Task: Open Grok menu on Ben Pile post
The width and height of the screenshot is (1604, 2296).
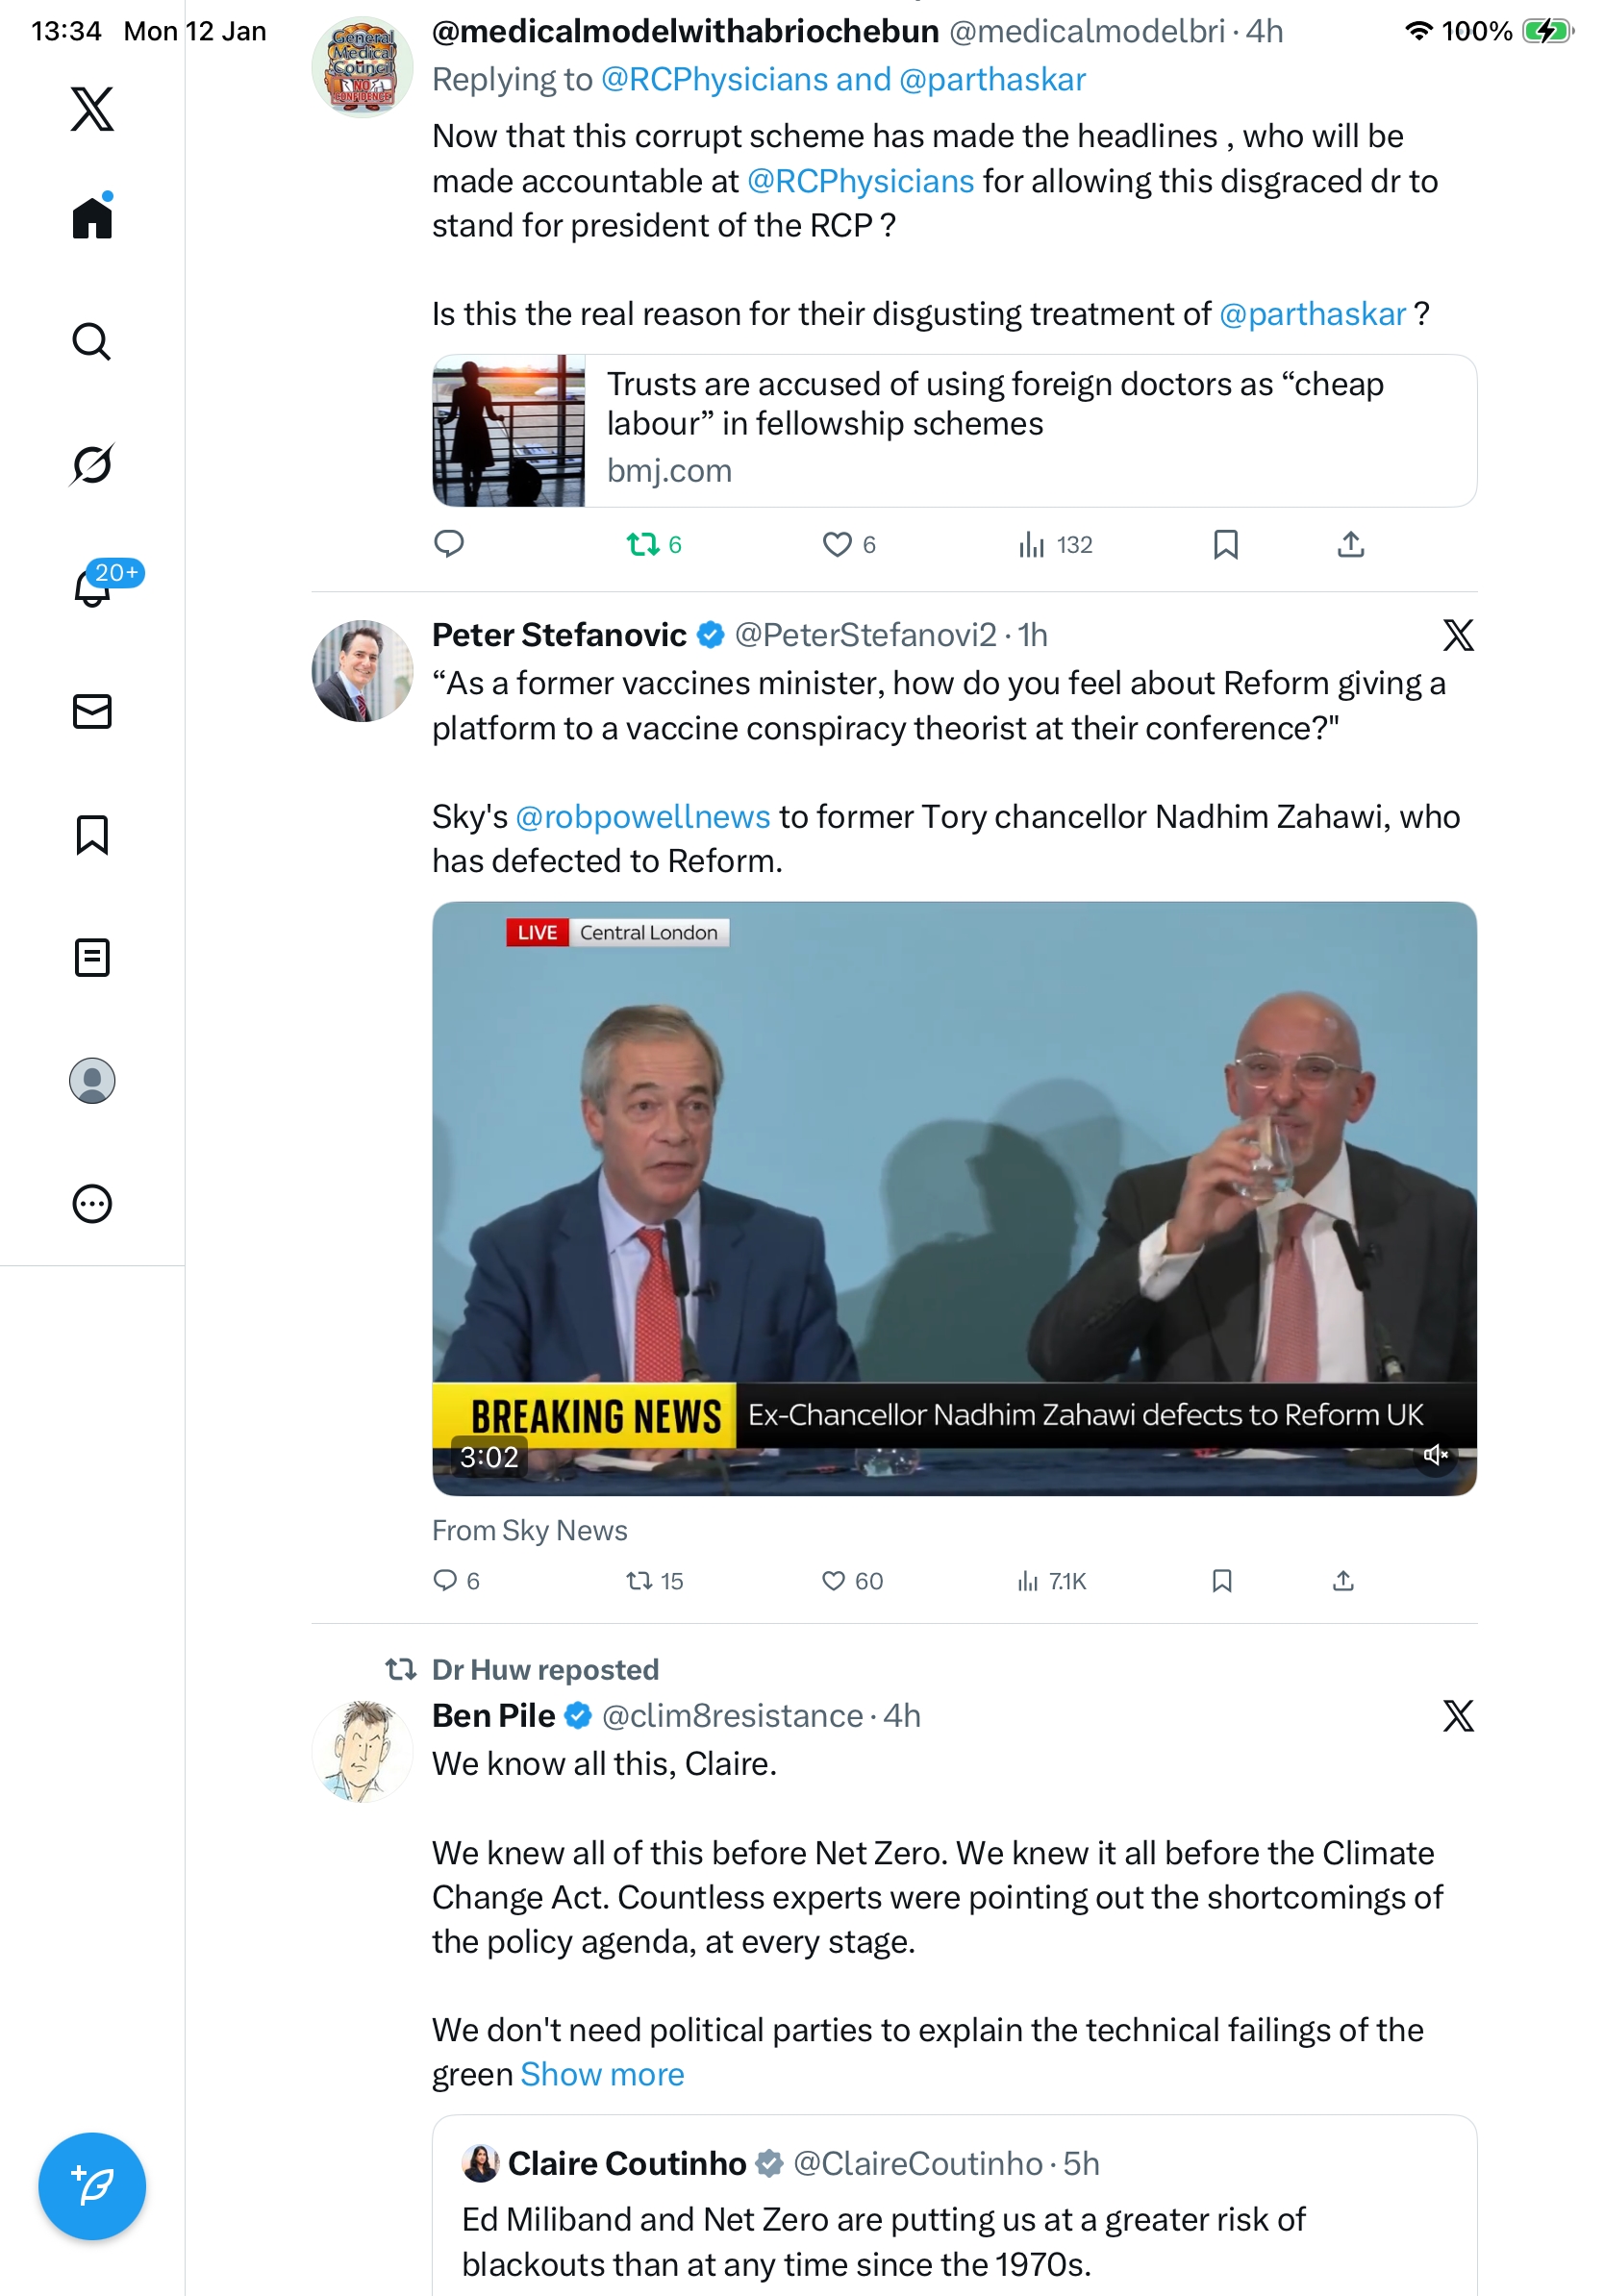Action: point(1458,1716)
